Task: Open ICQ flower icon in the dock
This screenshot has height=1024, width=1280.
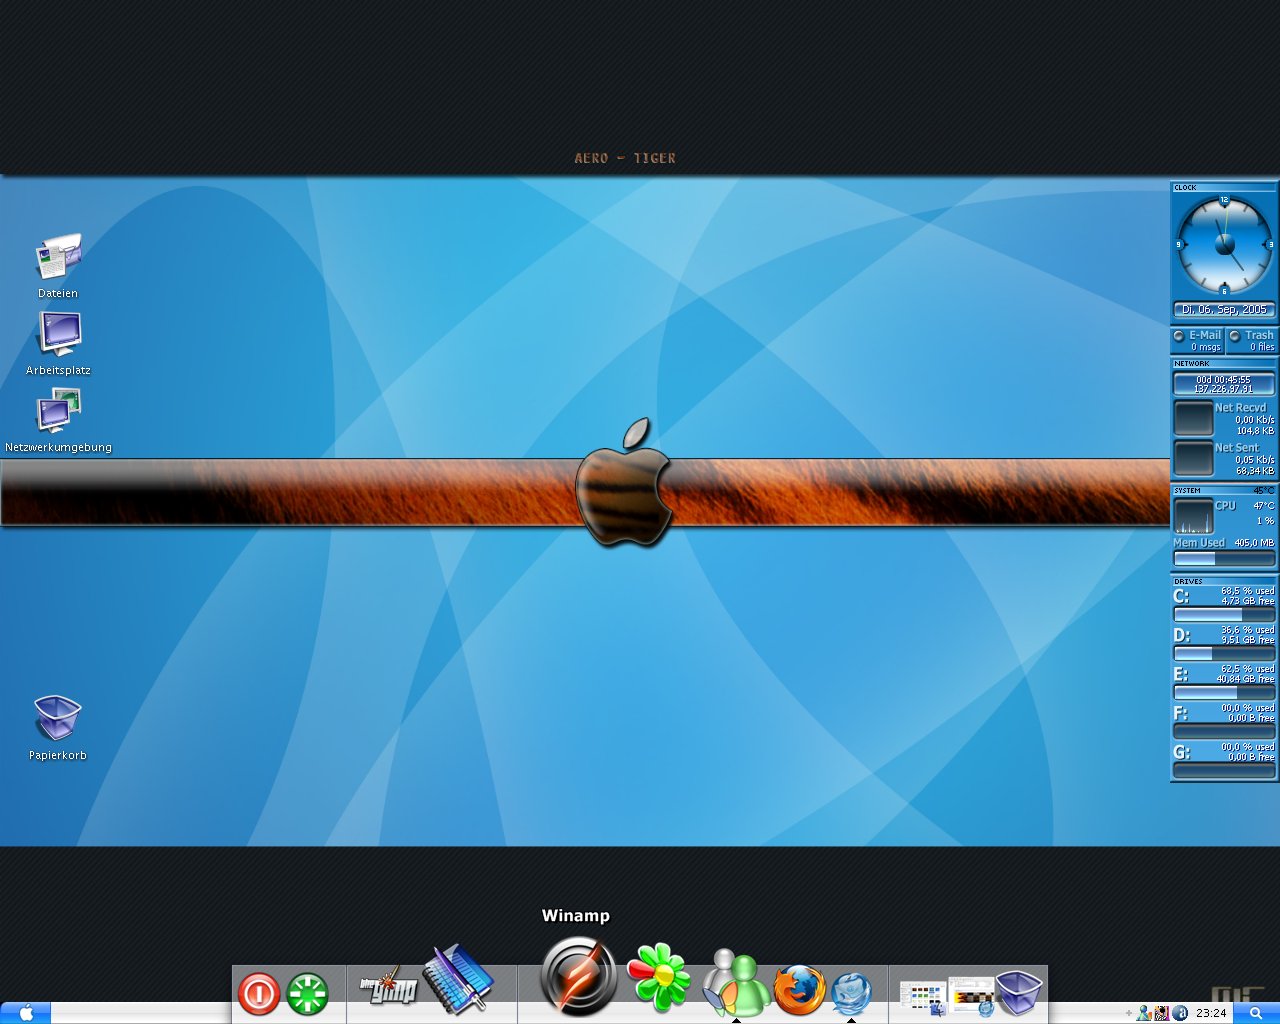Action: [659, 975]
